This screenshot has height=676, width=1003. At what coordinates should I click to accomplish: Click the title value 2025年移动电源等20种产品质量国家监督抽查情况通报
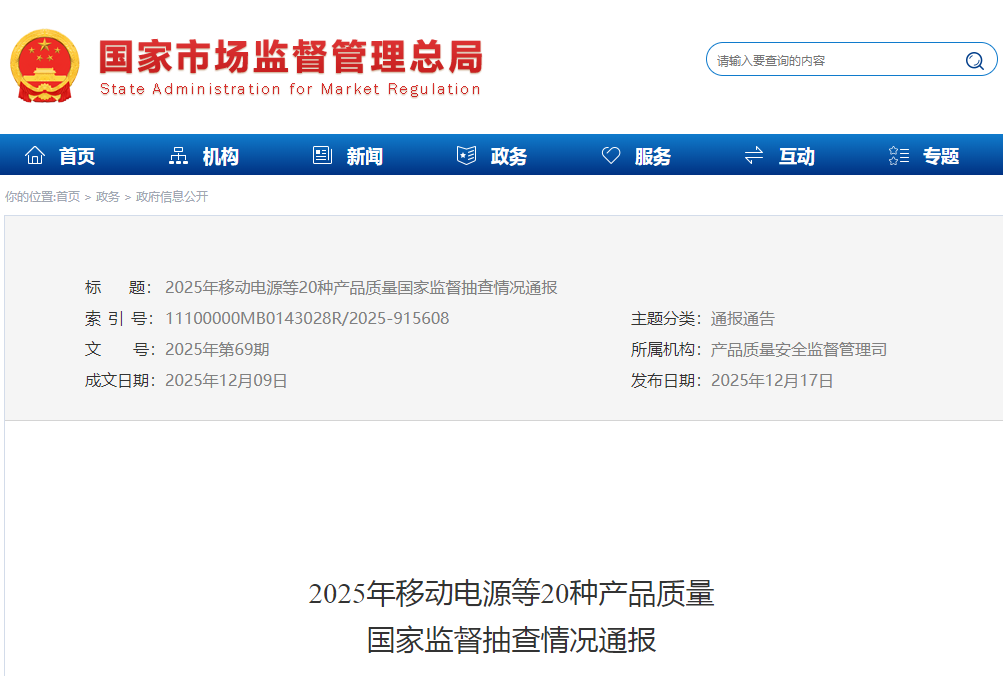[361, 287]
